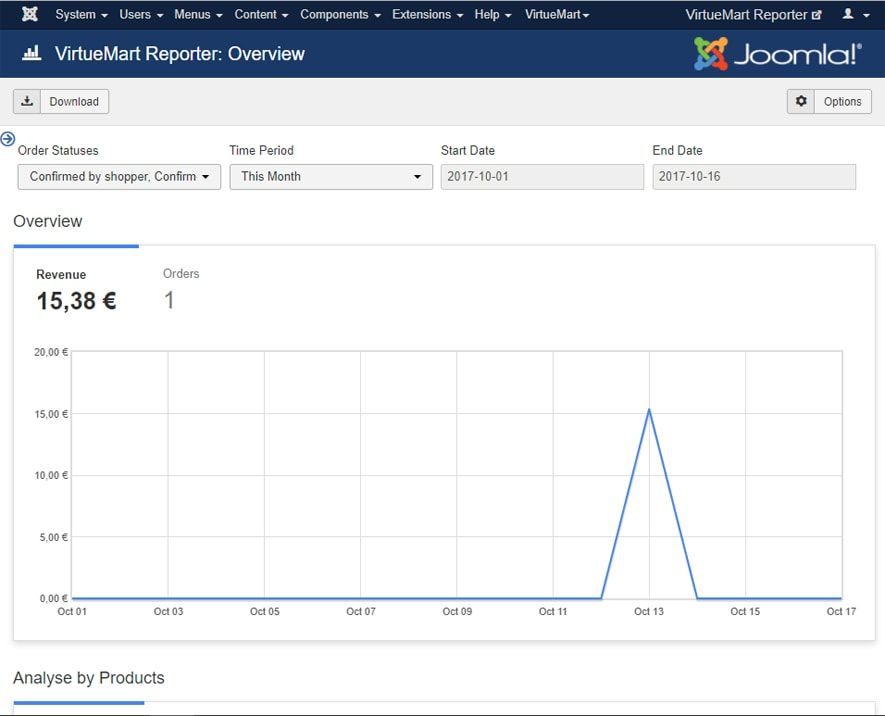The image size is (885, 716).
Task: Click the '20,00 €' y-axis label
Action: pos(51,352)
